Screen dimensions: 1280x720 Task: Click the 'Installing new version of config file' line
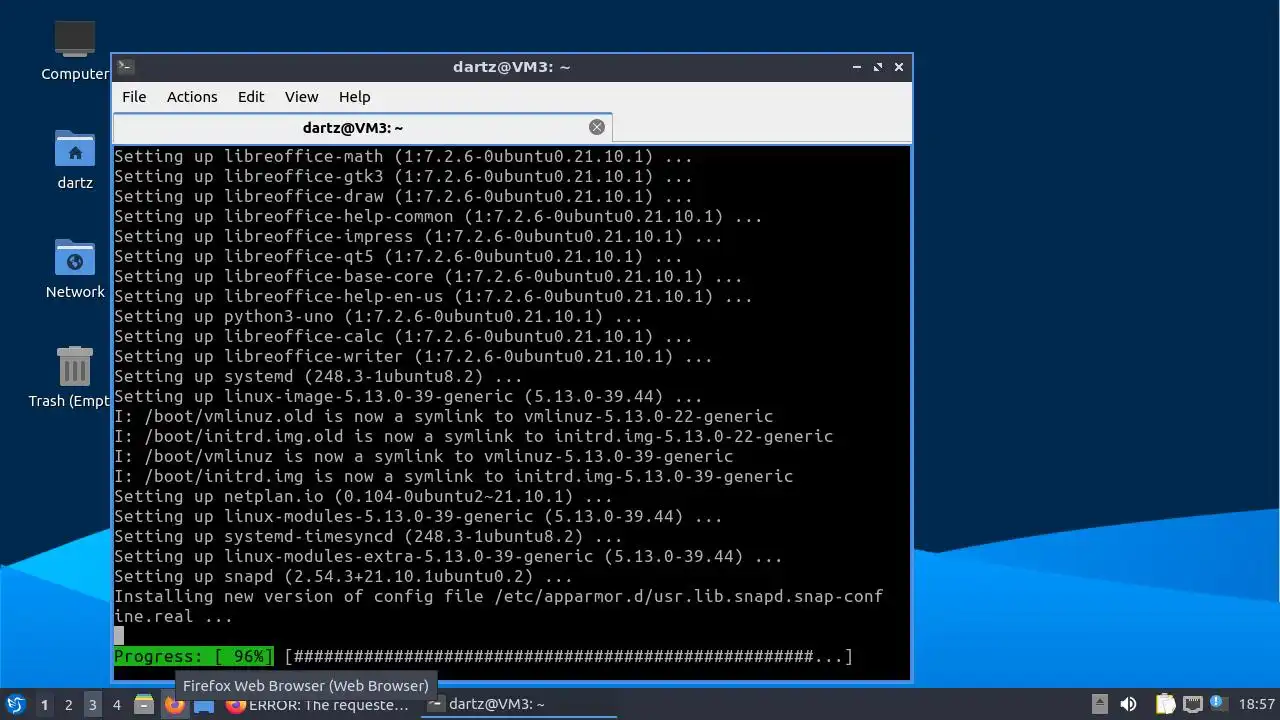coord(498,606)
